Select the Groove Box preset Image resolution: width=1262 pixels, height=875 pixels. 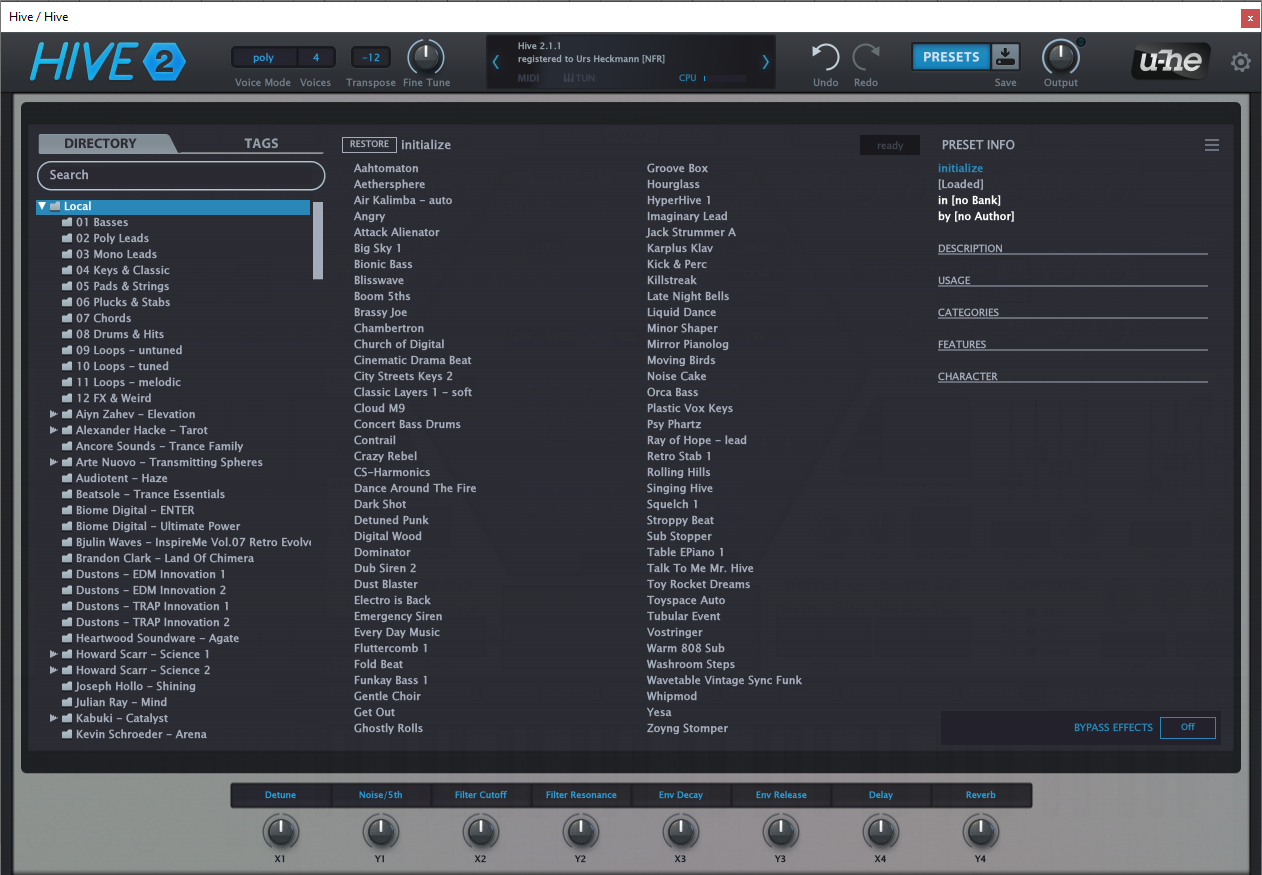(x=677, y=168)
